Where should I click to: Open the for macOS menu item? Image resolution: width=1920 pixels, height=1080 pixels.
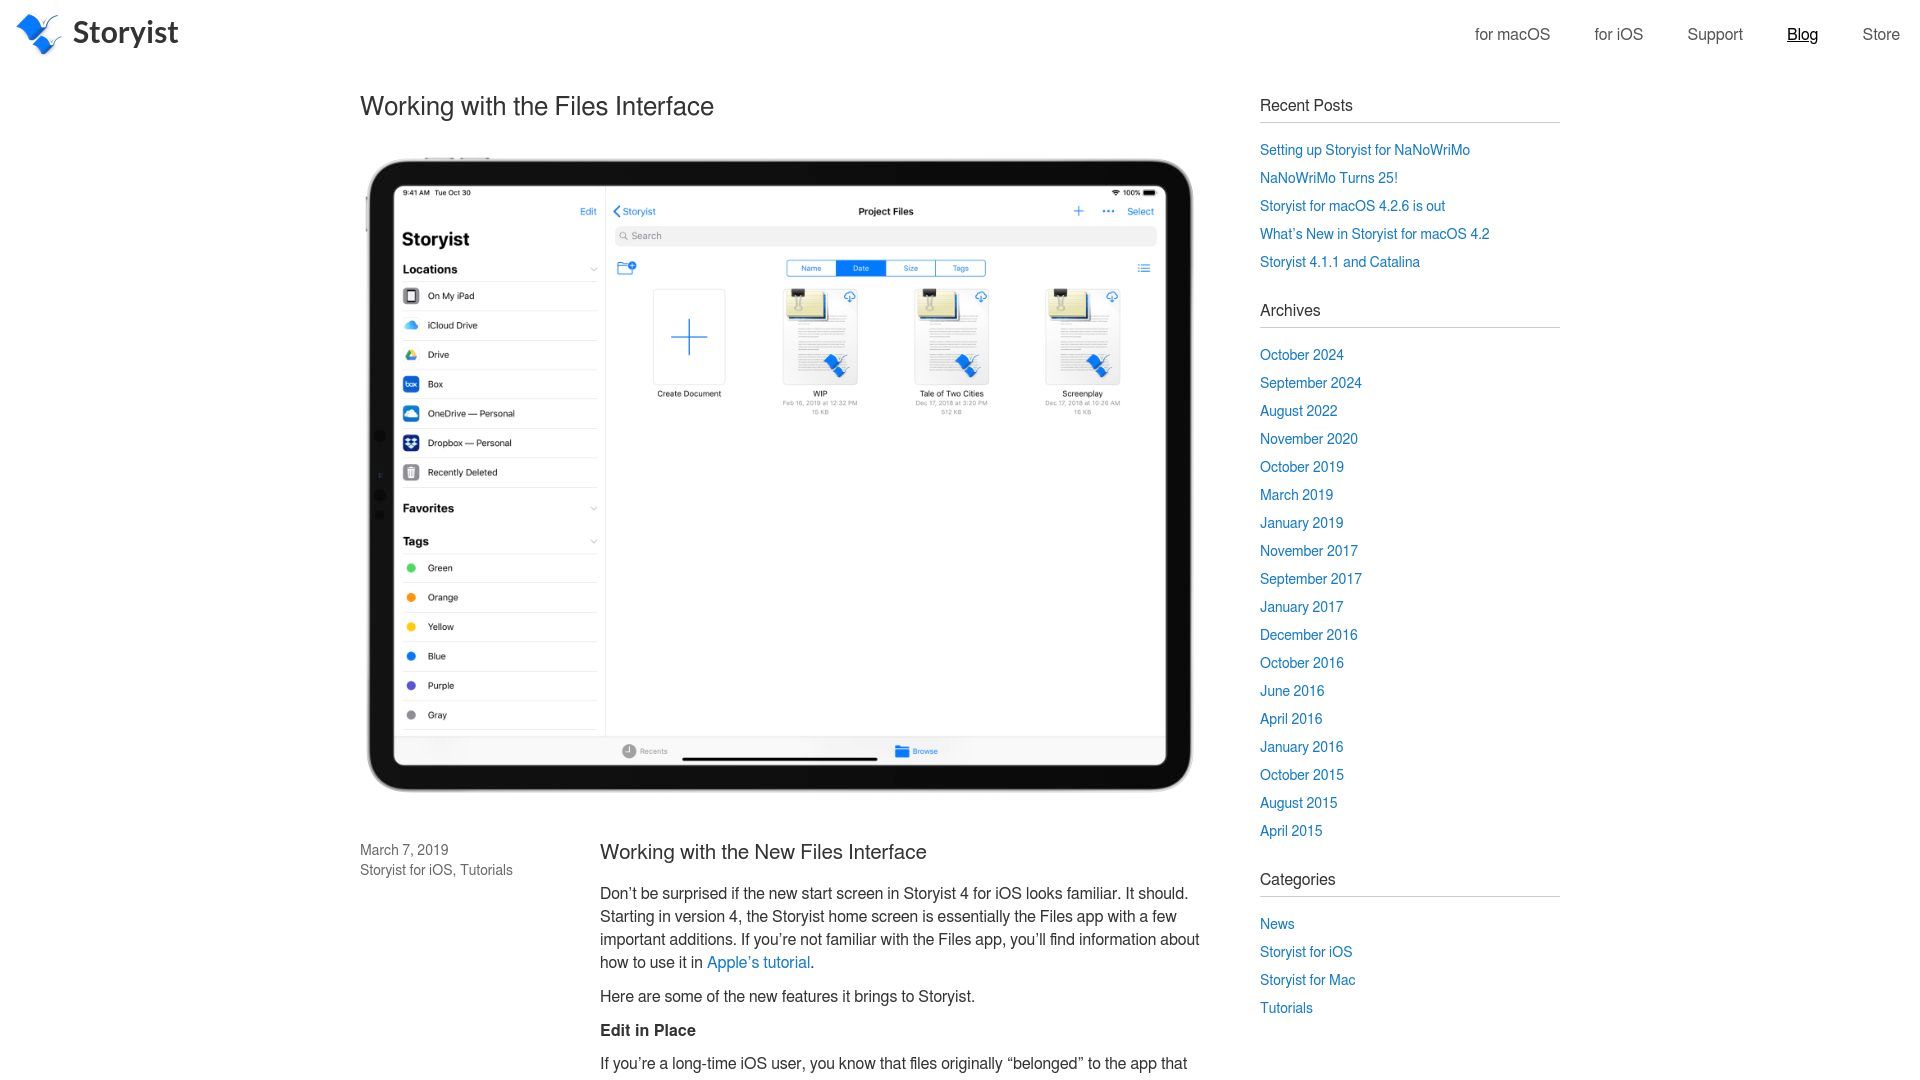(1512, 34)
